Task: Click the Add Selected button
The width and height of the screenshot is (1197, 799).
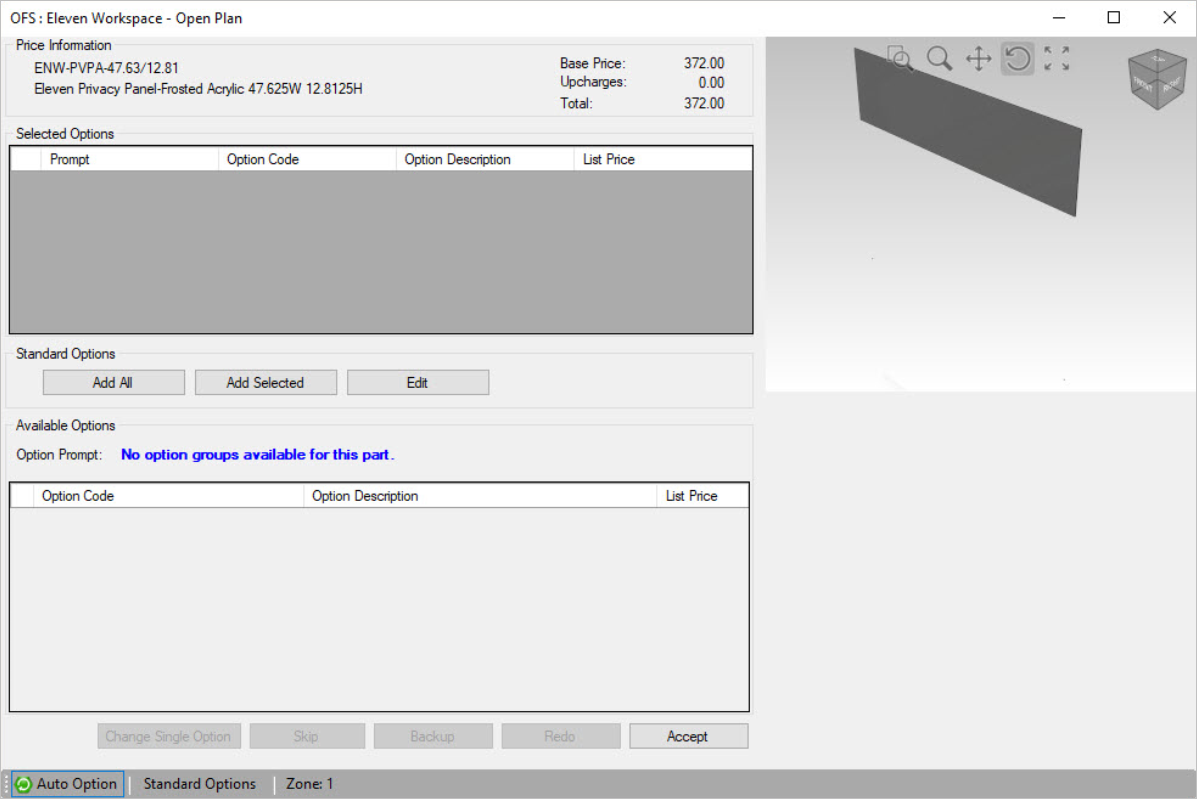Action: tap(265, 382)
